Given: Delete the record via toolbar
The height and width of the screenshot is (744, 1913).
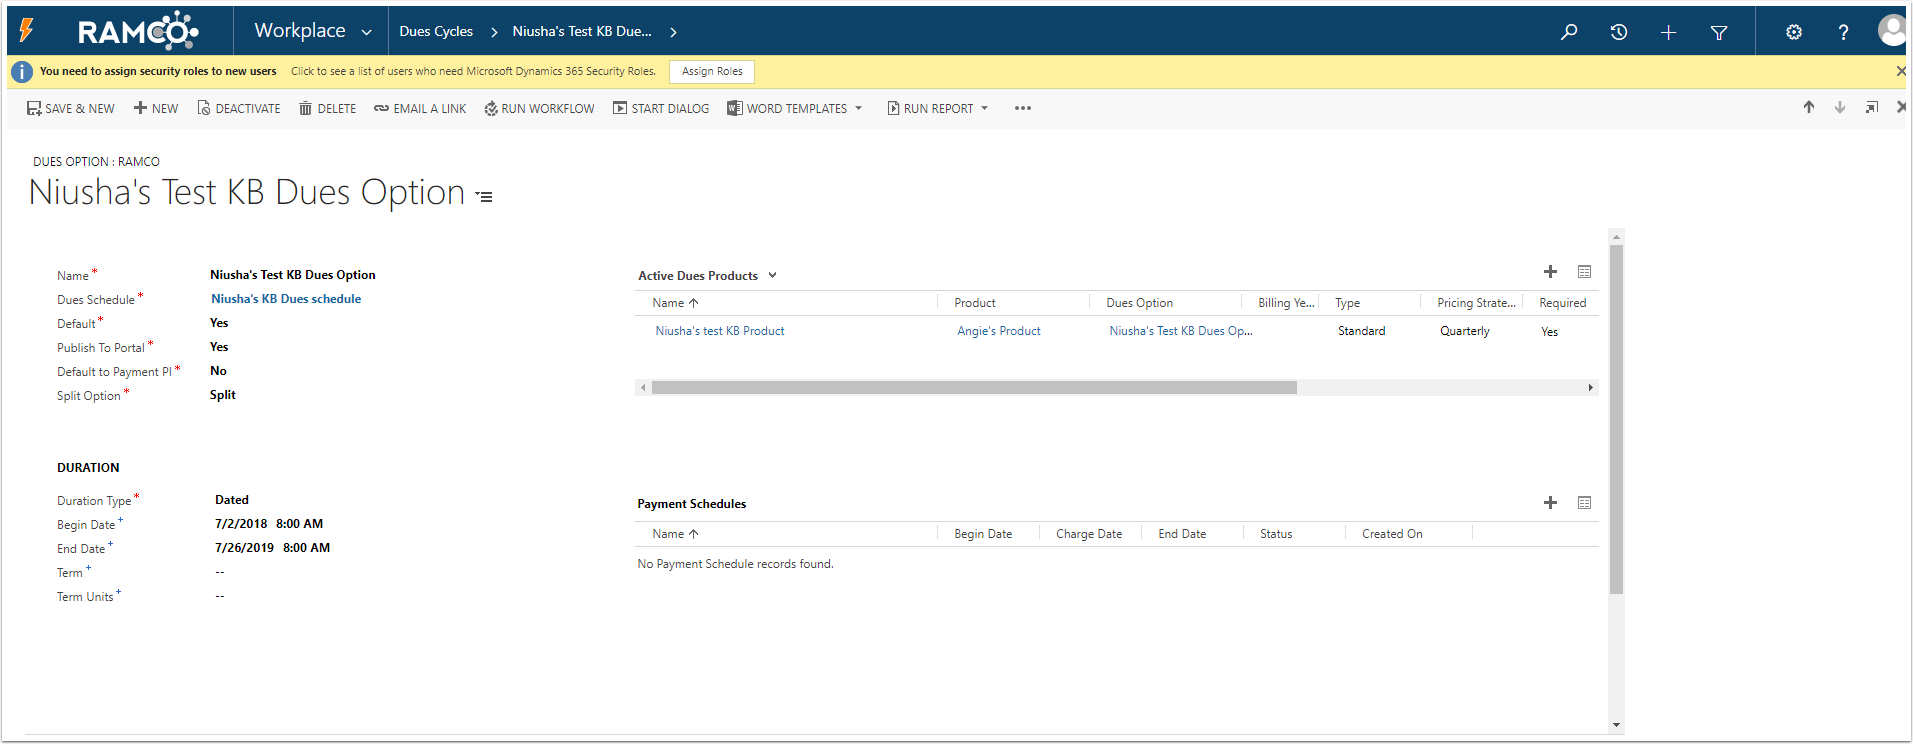Looking at the screenshot, I should click(x=327, y=108).
